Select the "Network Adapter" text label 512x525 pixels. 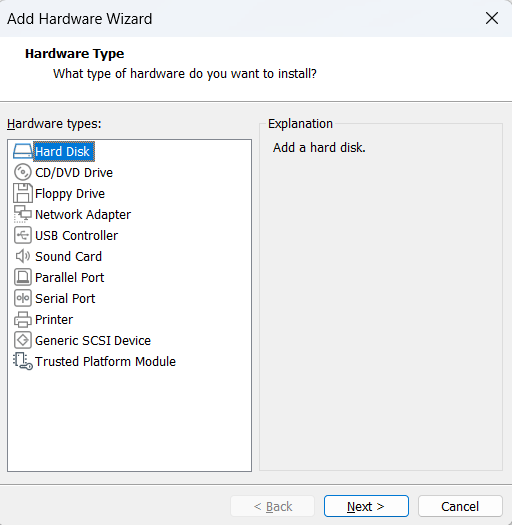pos(83,215)
